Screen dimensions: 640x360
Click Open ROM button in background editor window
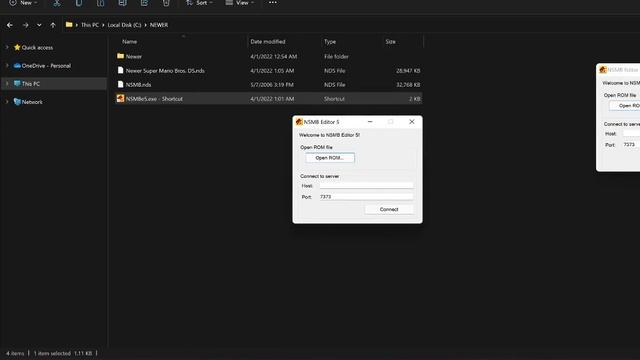point(625,106)
